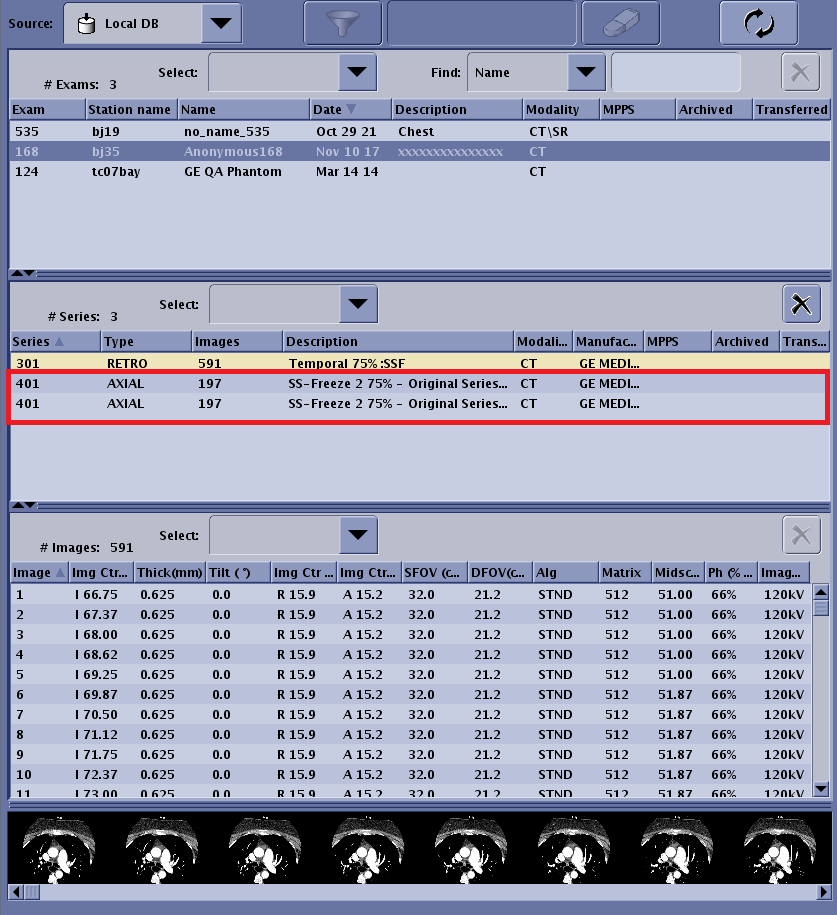Open the Find Name dropdown

(x=586, y=72)
